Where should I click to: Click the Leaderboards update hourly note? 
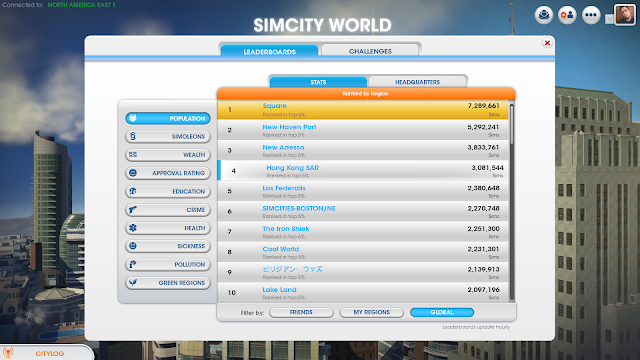tap(476, 327)
